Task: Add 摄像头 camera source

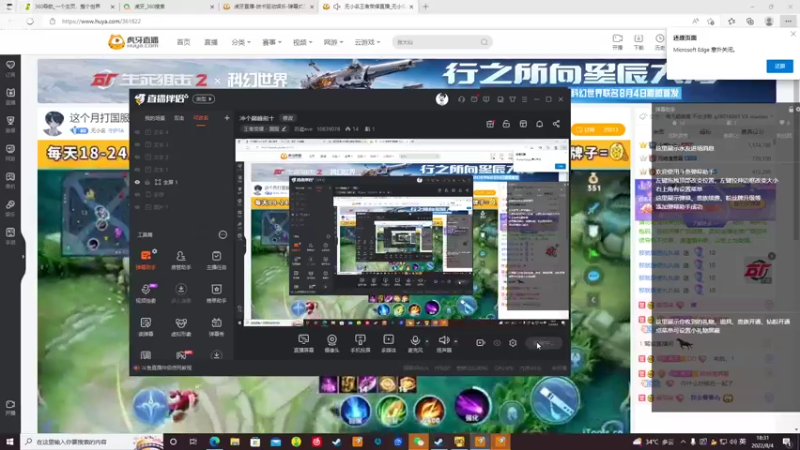Action: pyautogui.click(x=332, y=343)
